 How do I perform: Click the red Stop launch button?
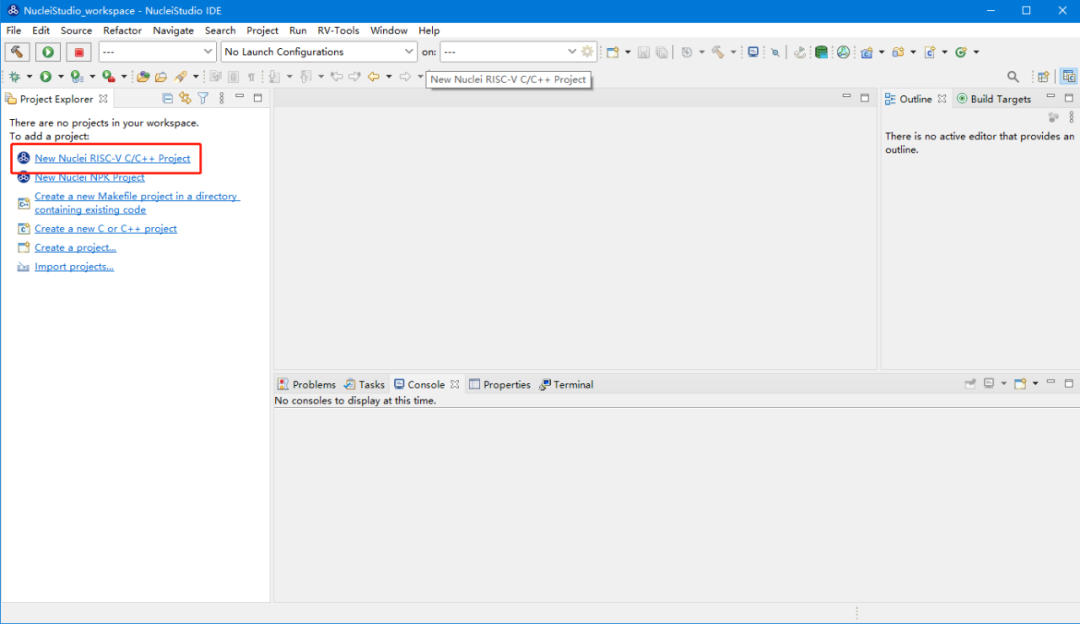79,52
